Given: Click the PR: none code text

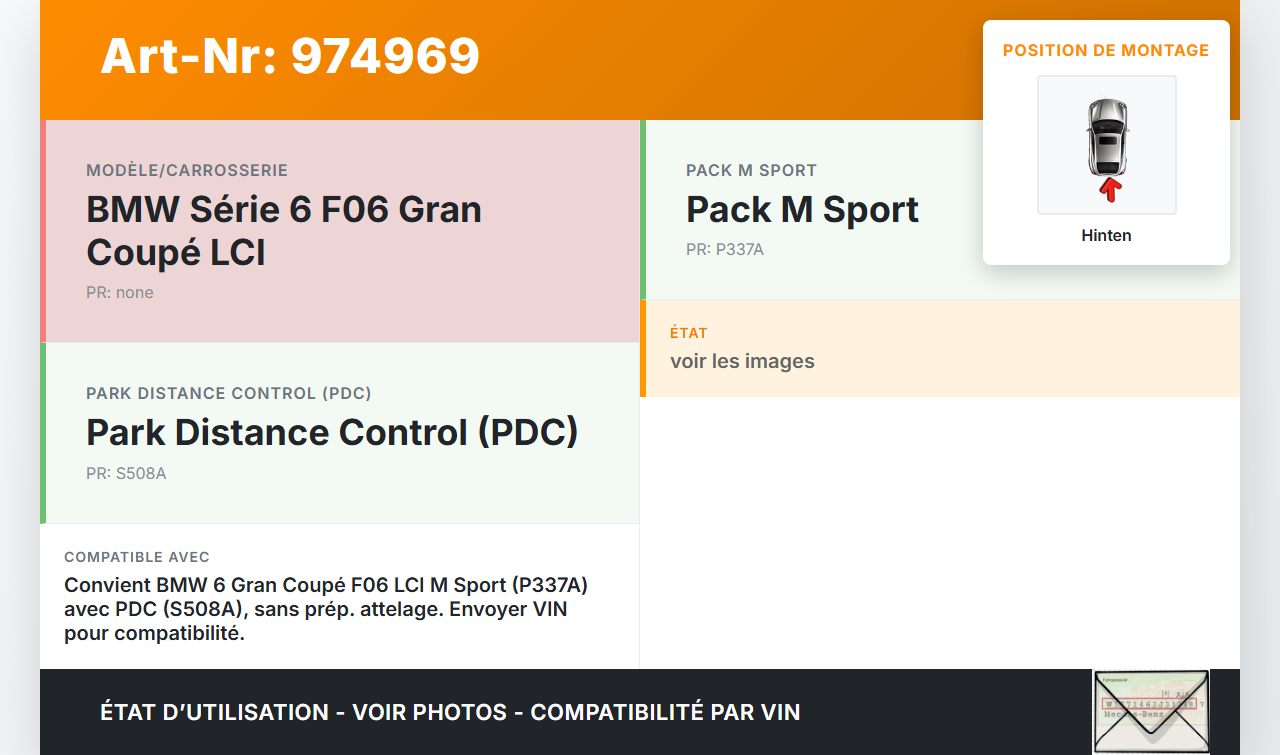Looking at the screenshot, I should click(120, 293).
